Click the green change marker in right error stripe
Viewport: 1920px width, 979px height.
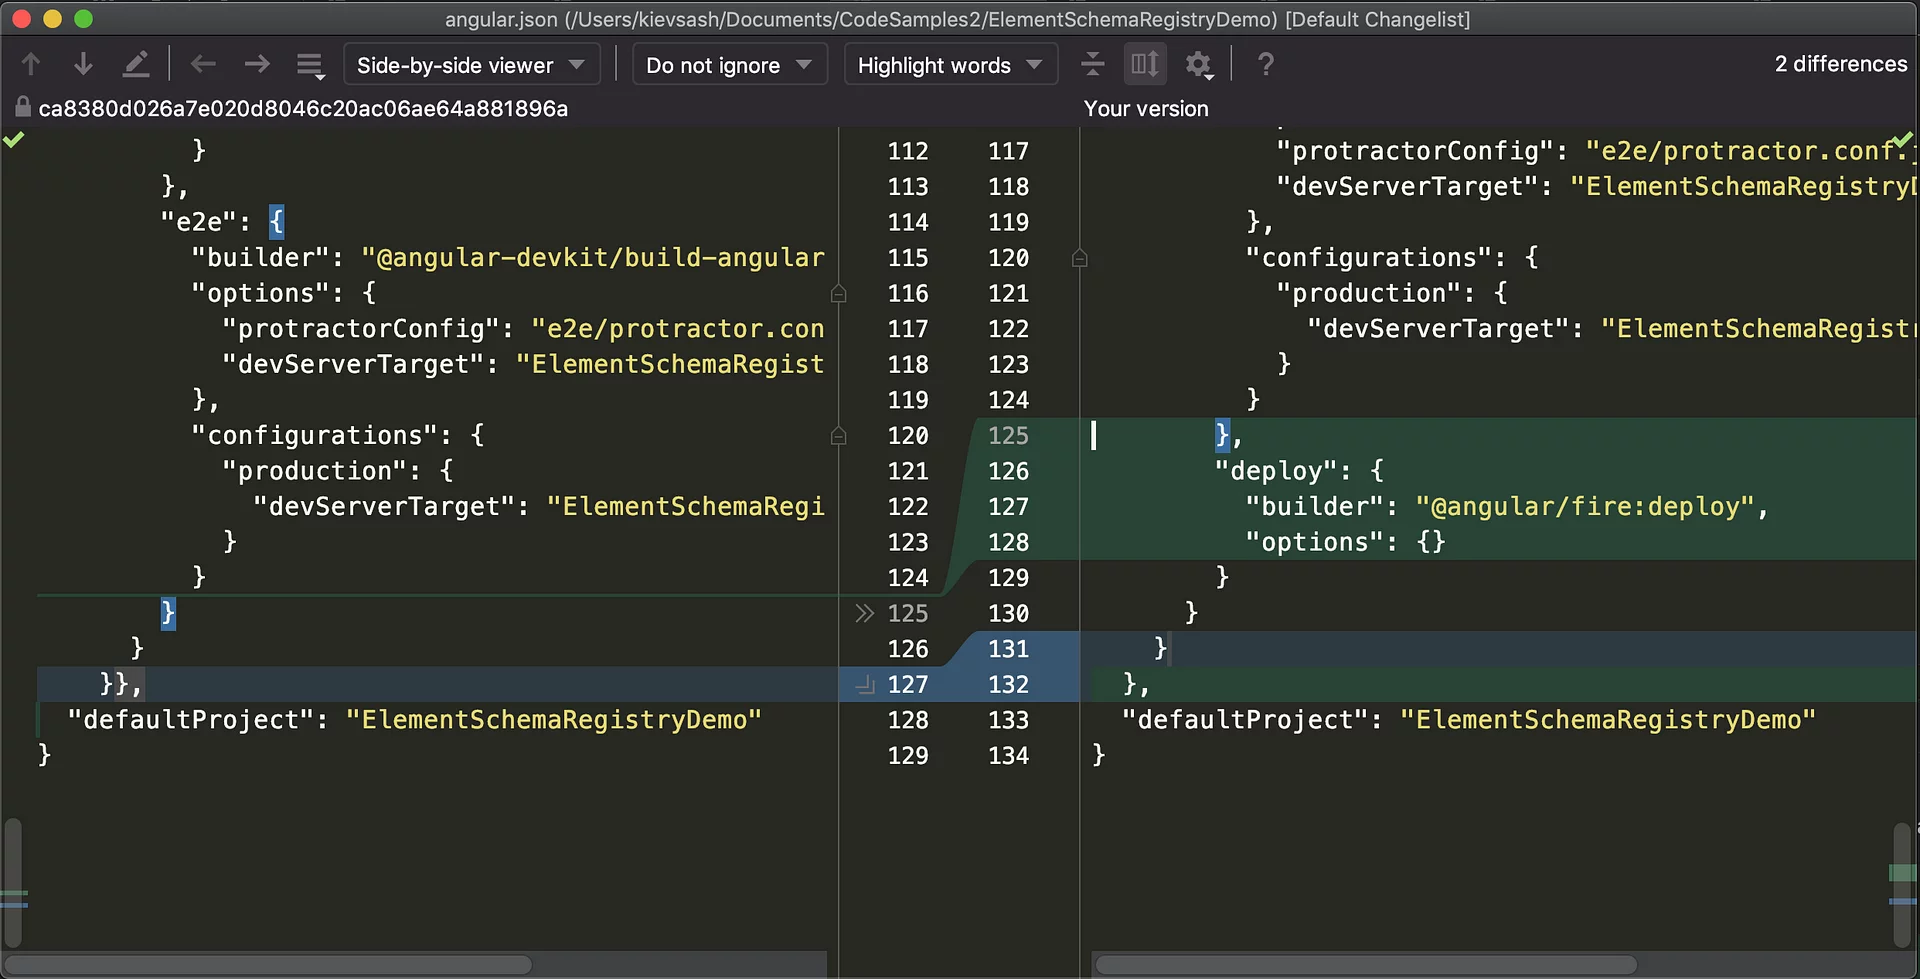[x=1901, y=873]
